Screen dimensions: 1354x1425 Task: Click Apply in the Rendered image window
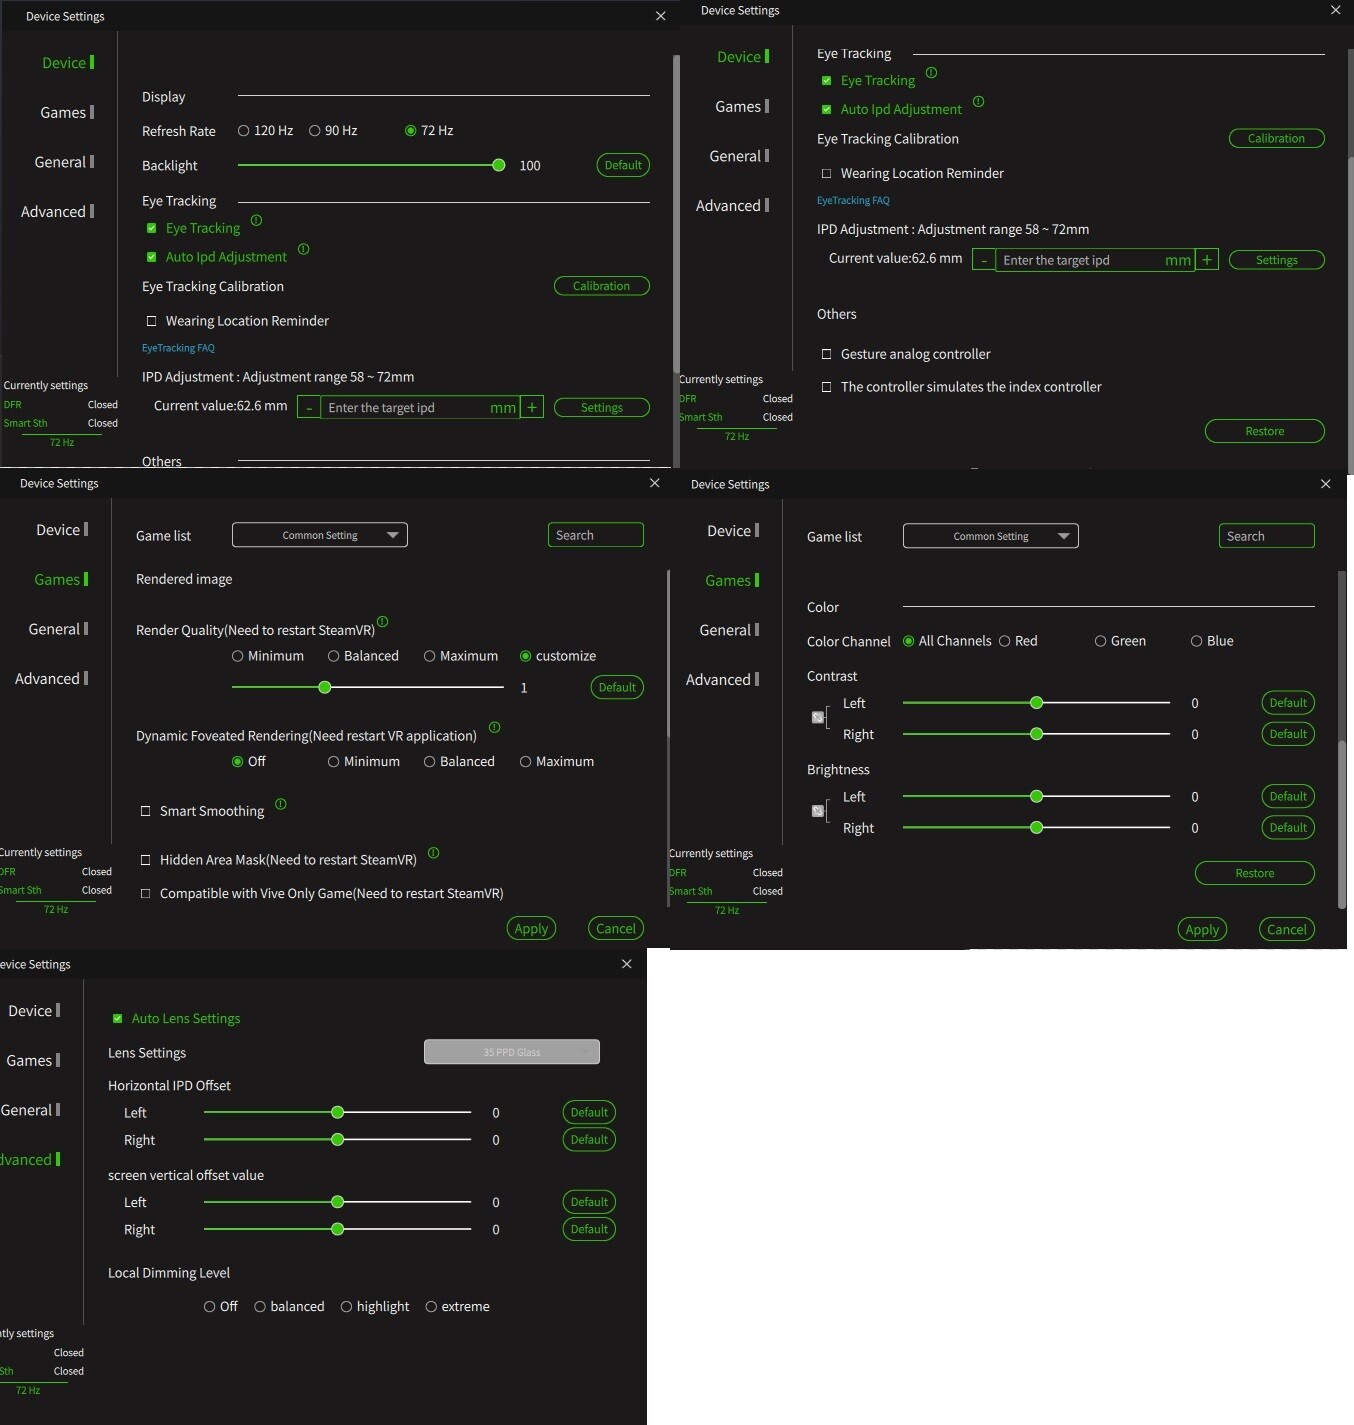(x=531, y=929)
